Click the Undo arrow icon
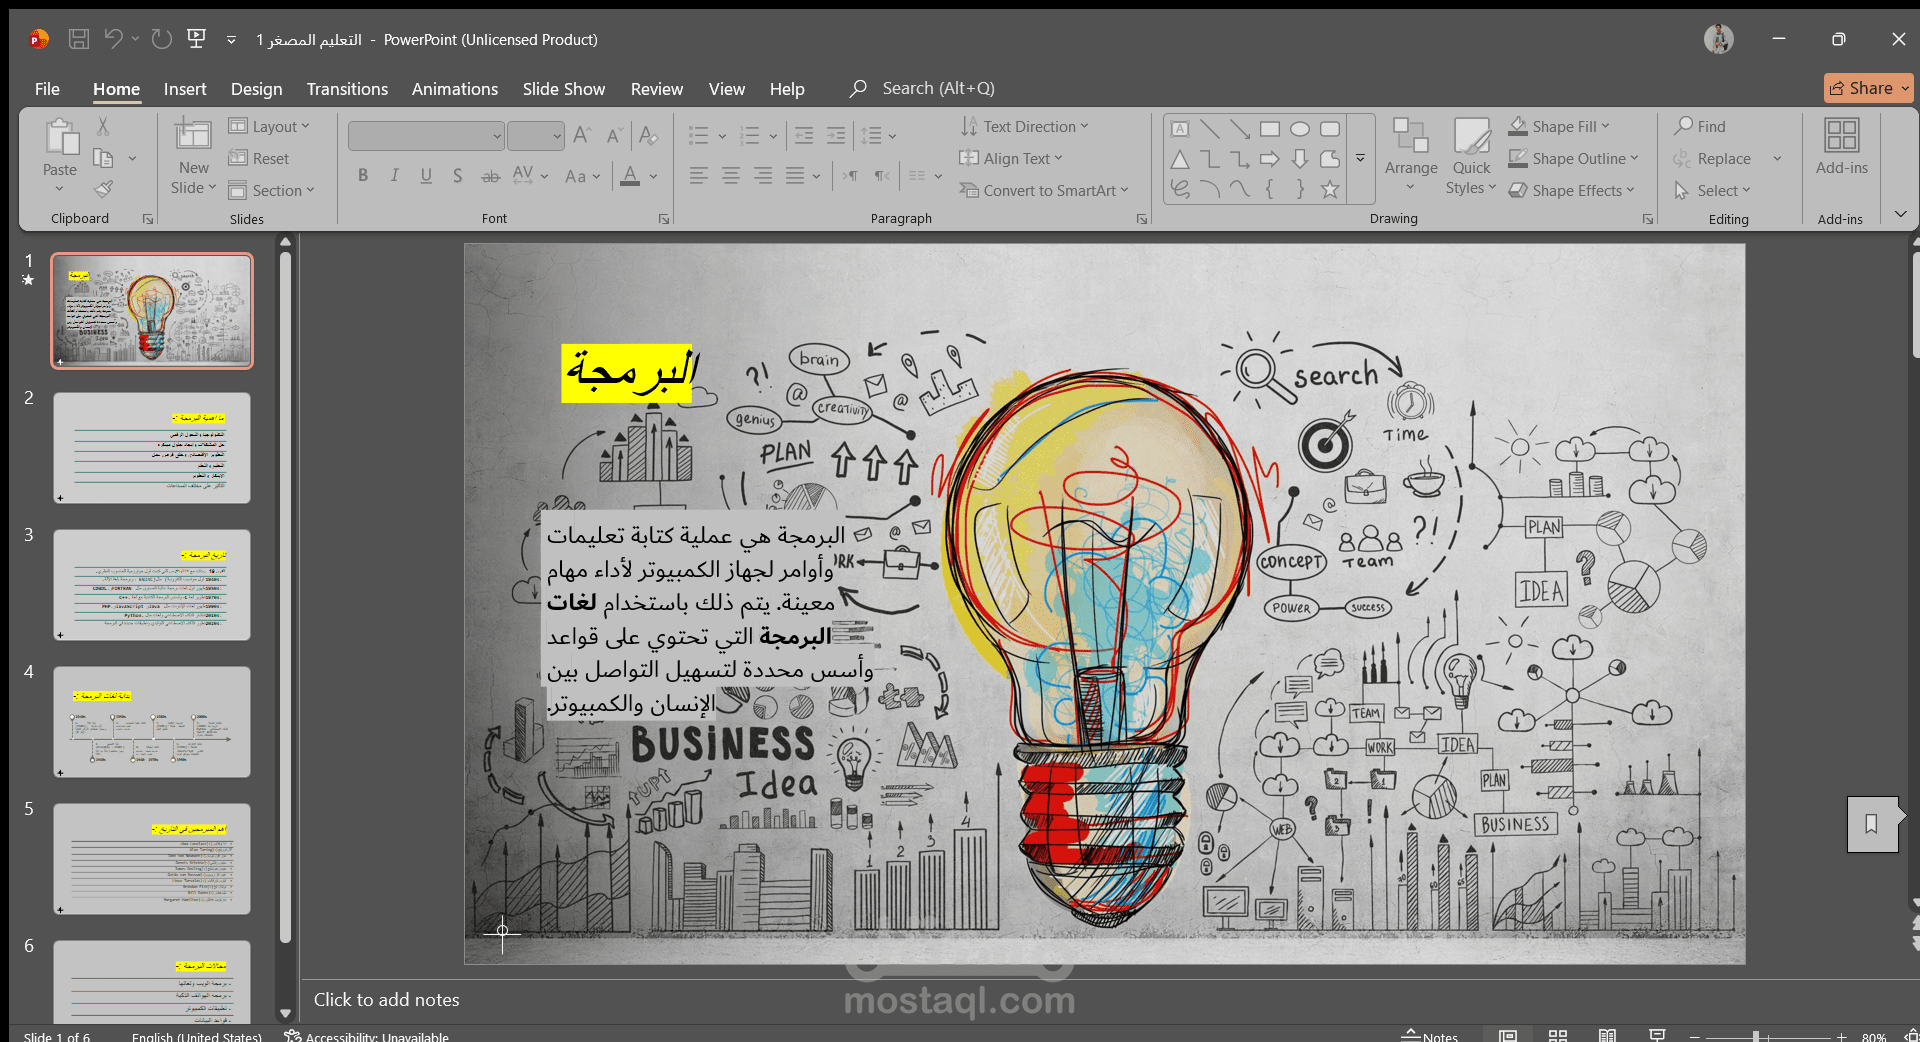This screenshot has width=1920, height=1042. coord(114,39)
